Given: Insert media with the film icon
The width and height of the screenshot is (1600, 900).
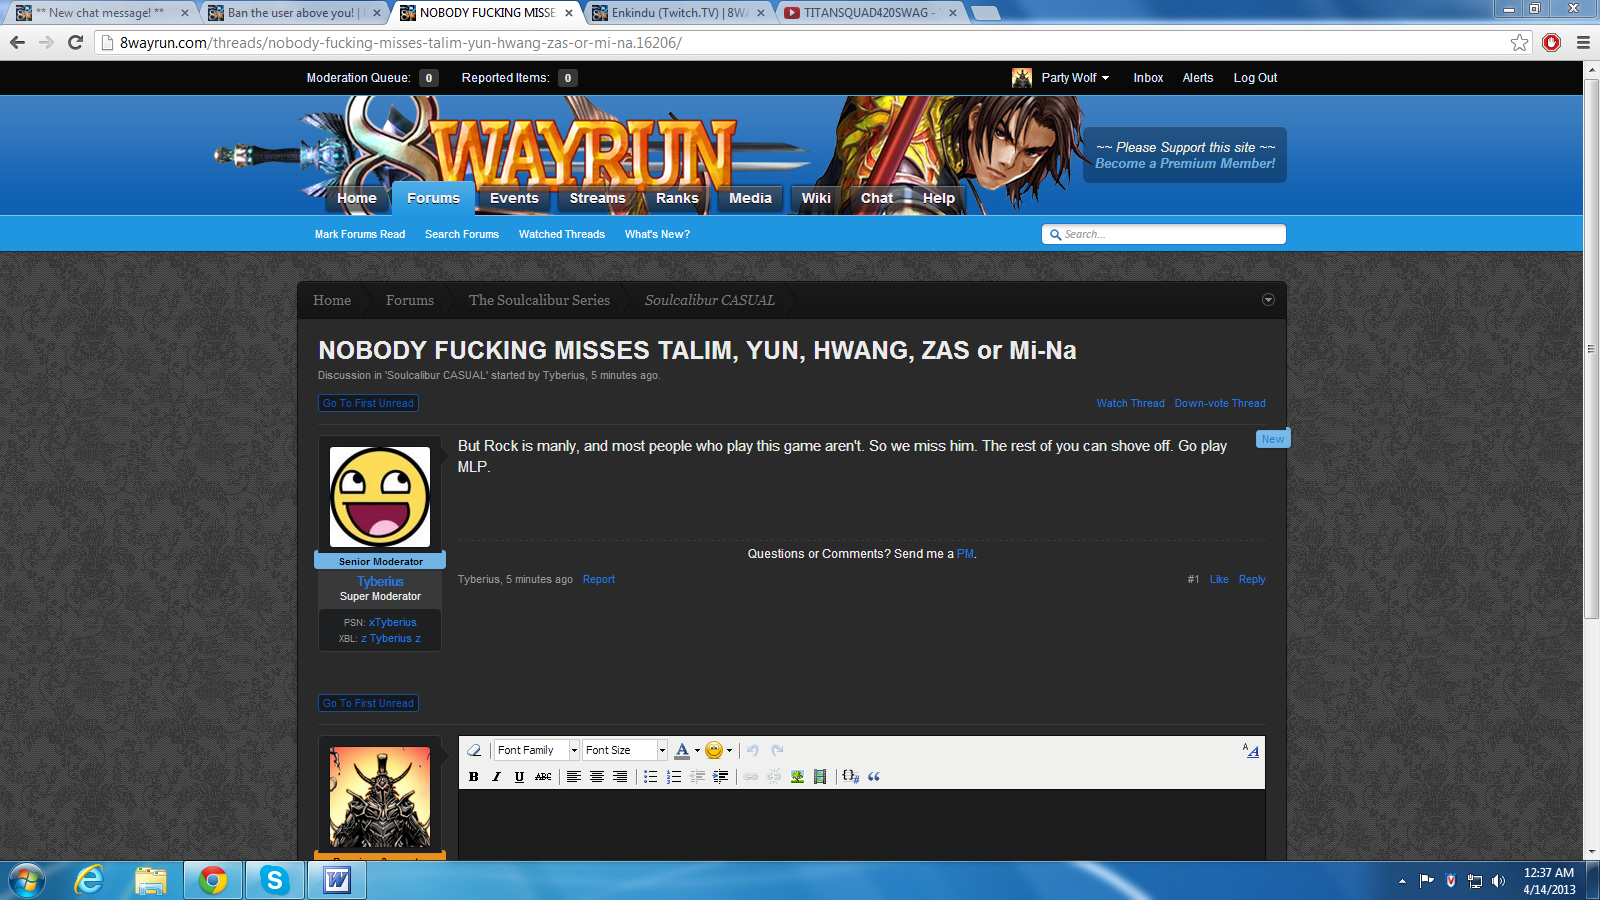Looking at the screenshot, I should 820,777.
